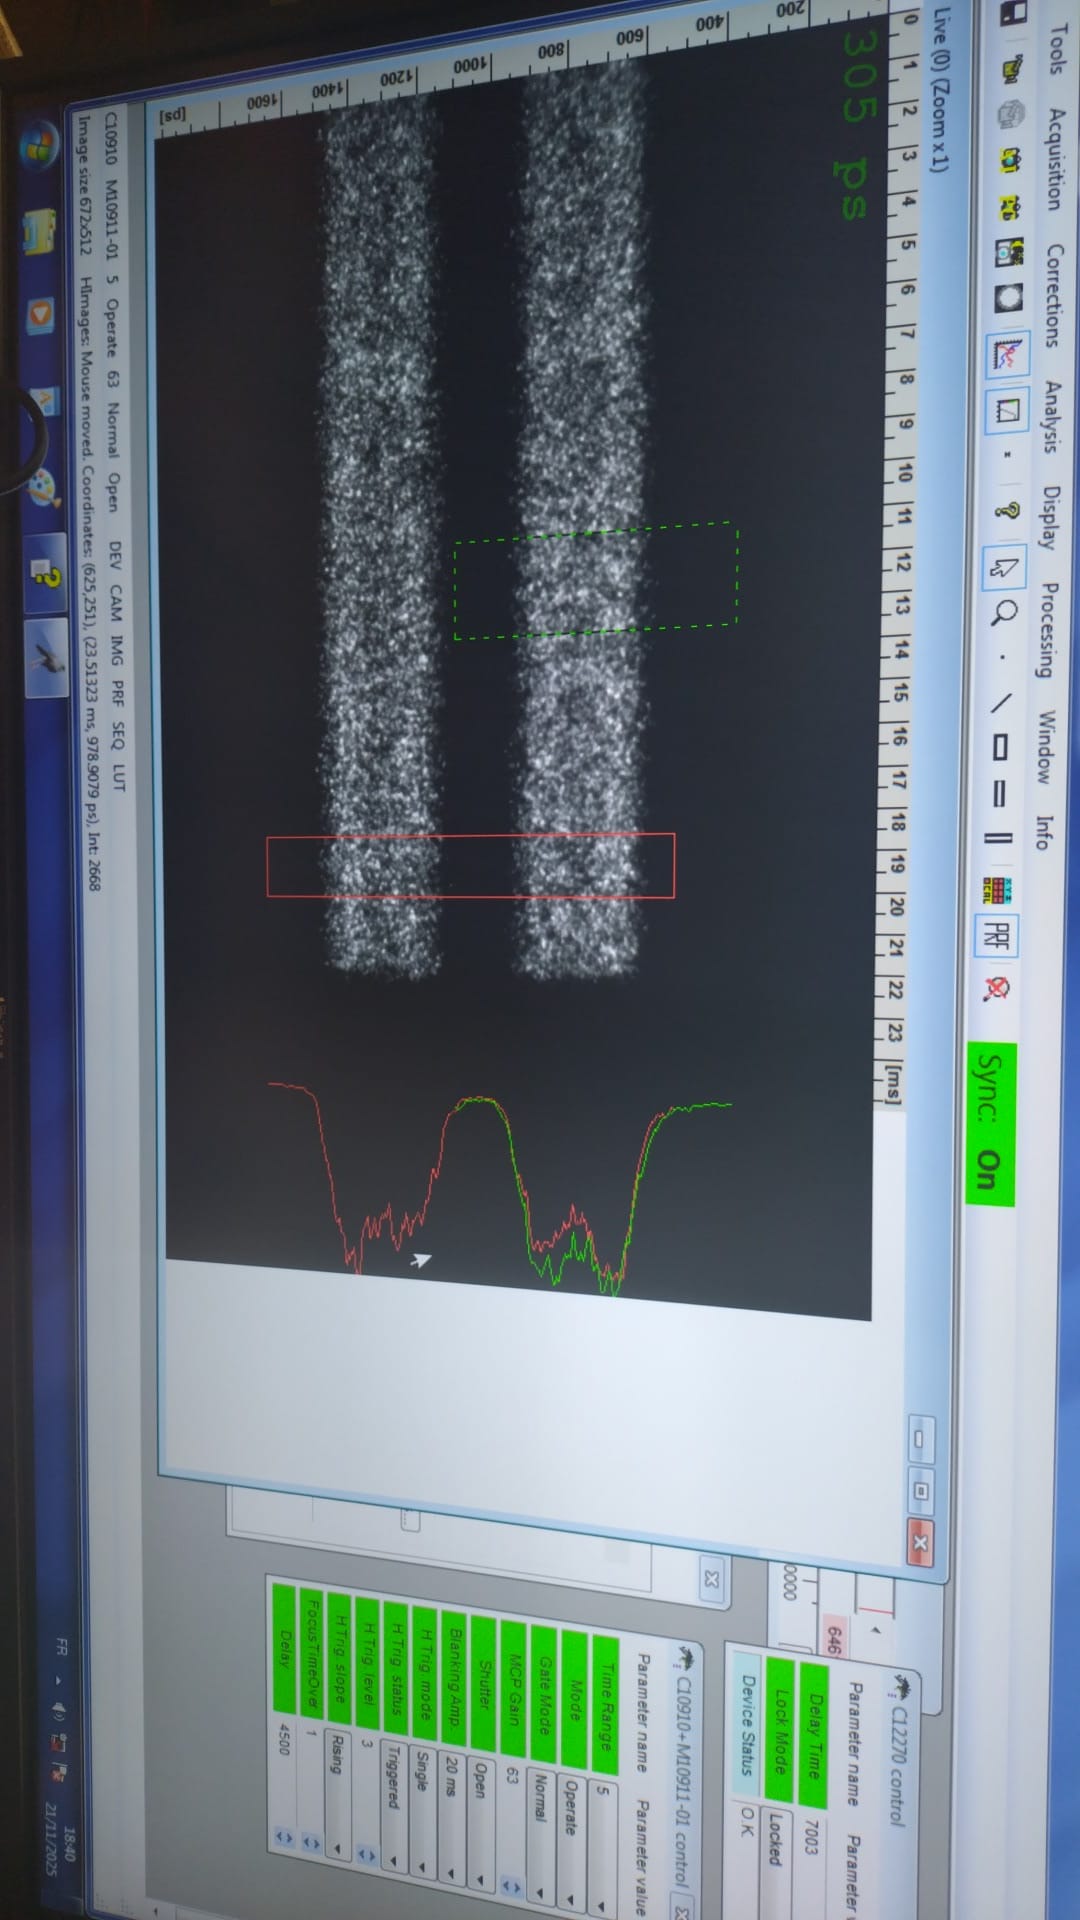Adjust the MCP Gain stepper arrows
Viewport: 1080px width, 1920px height.
click(x=512, y=1886)
